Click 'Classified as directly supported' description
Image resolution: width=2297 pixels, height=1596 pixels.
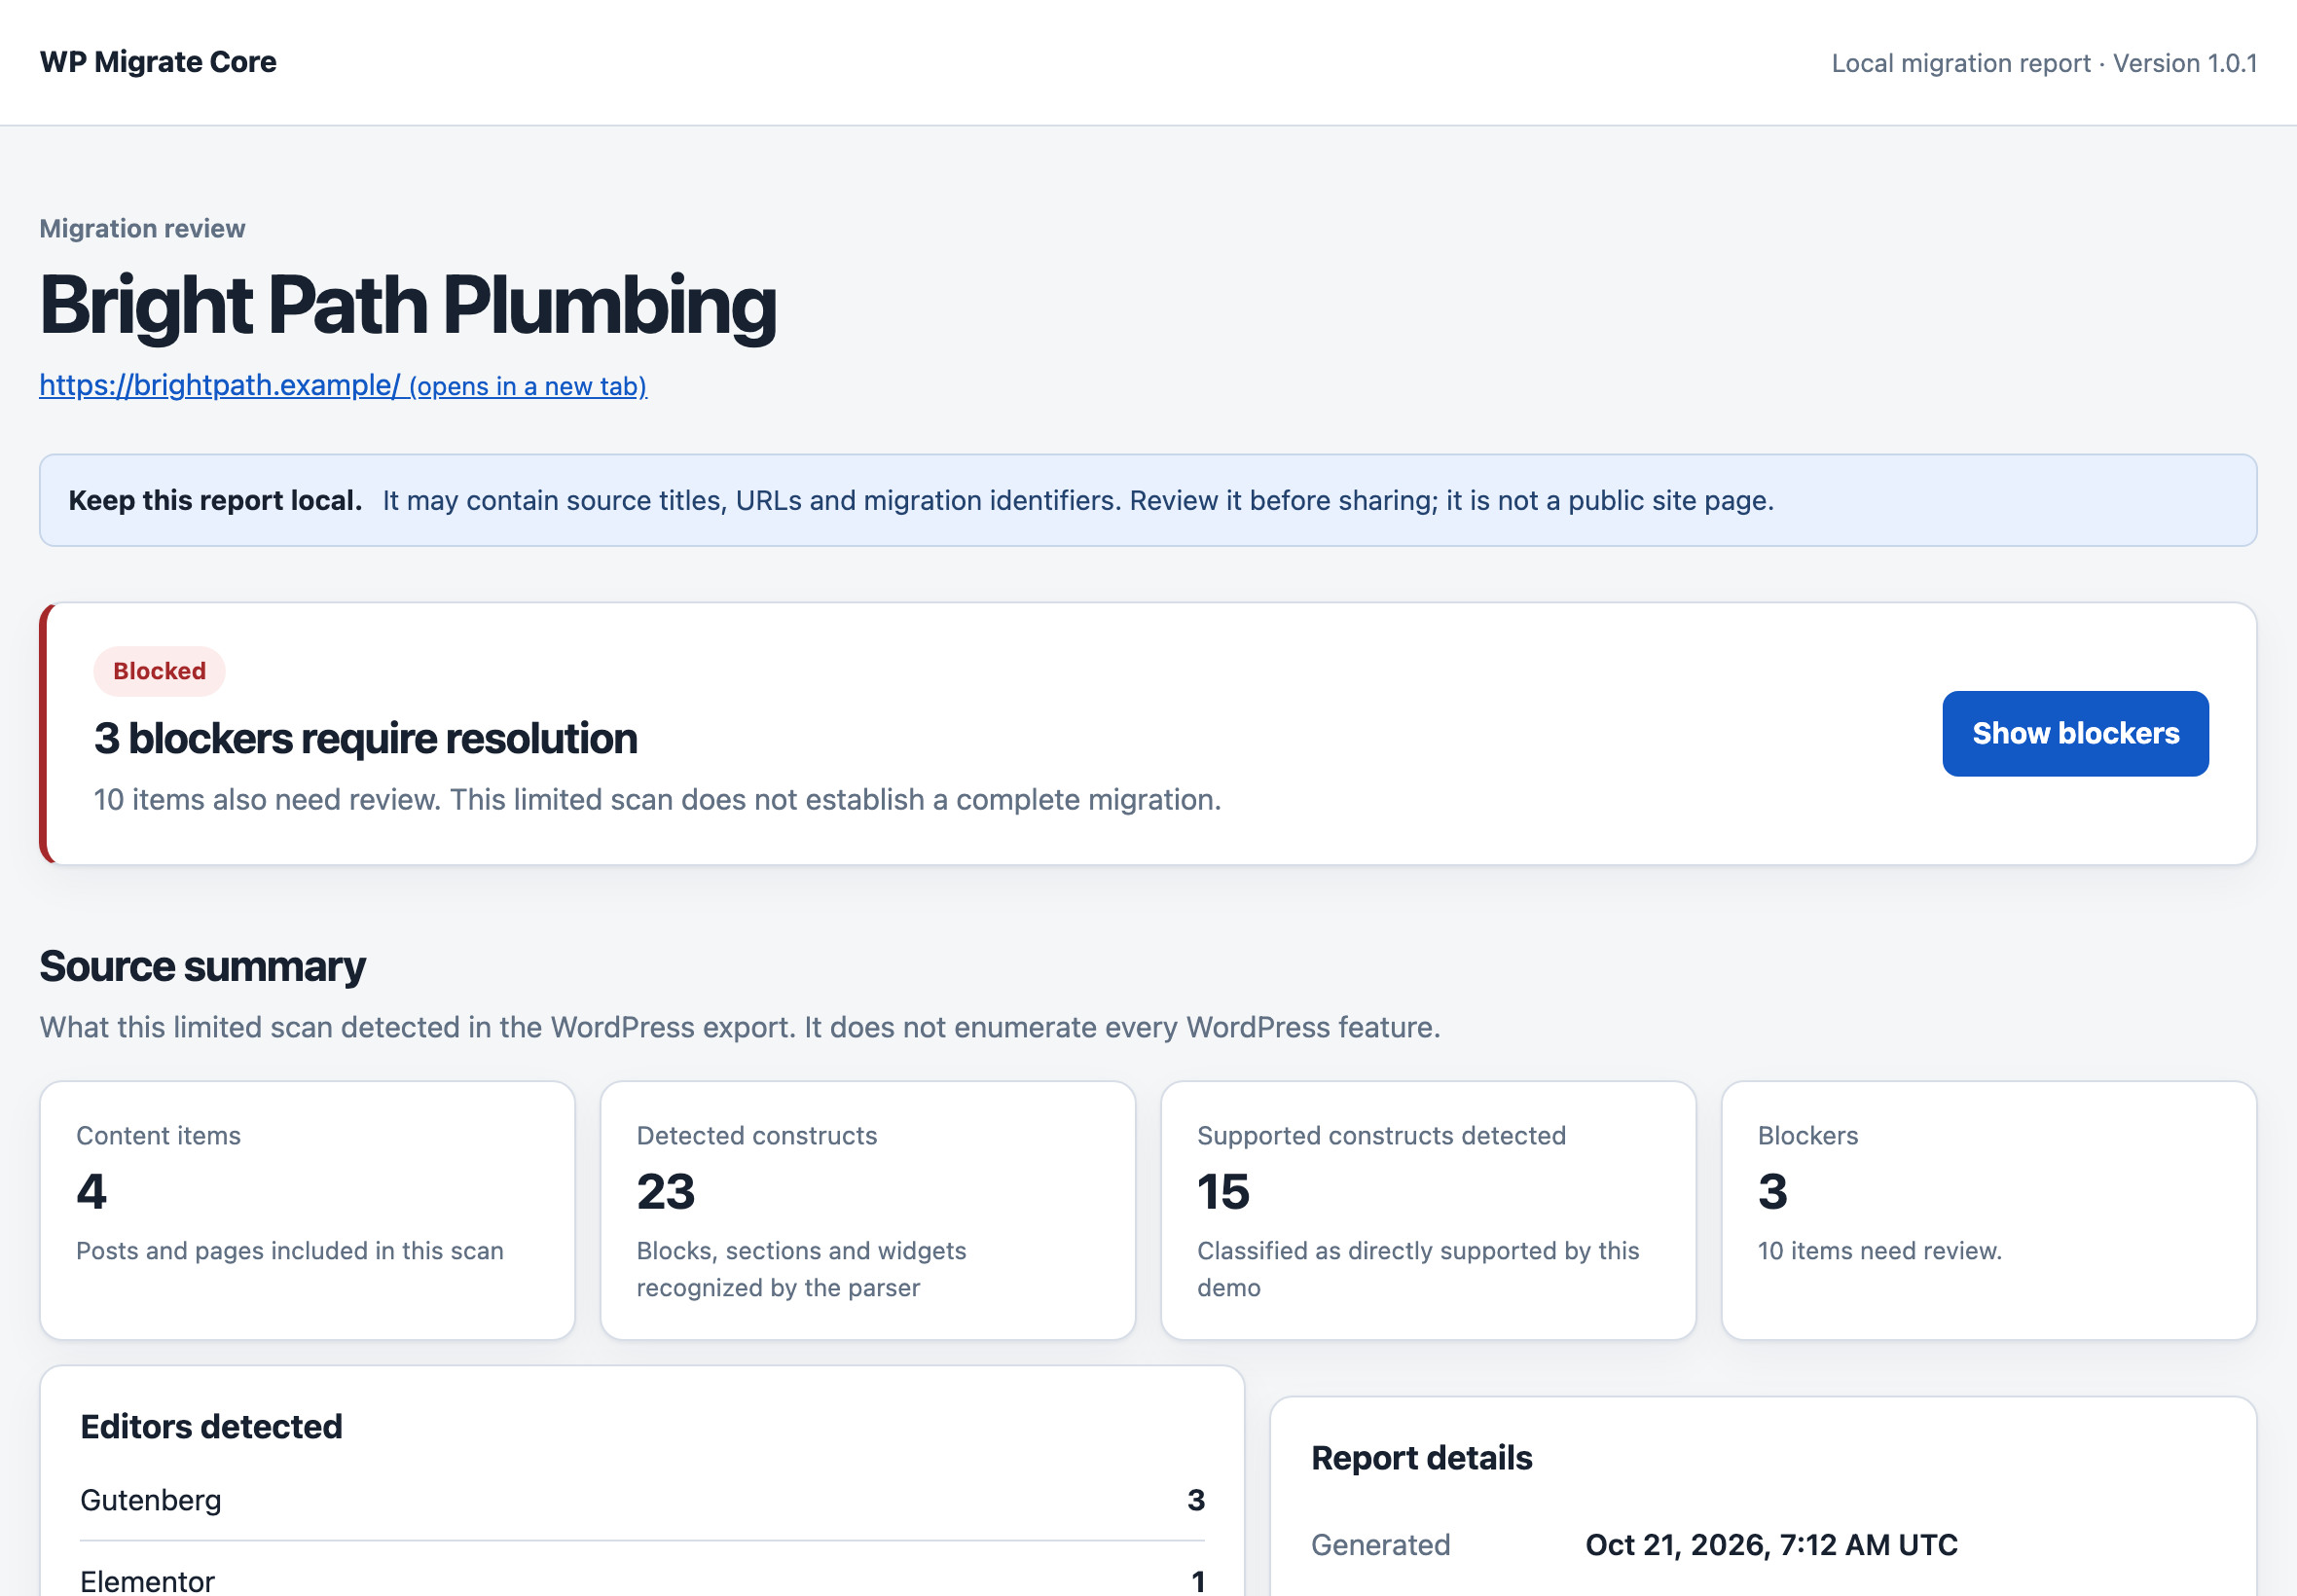coord(1418,1269)
